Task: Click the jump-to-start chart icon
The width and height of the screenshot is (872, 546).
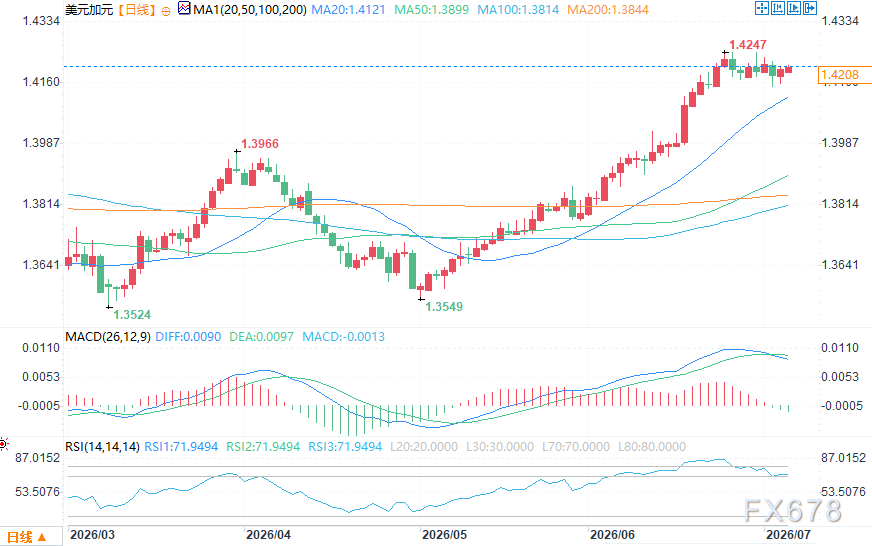Action: pos(778,8)
